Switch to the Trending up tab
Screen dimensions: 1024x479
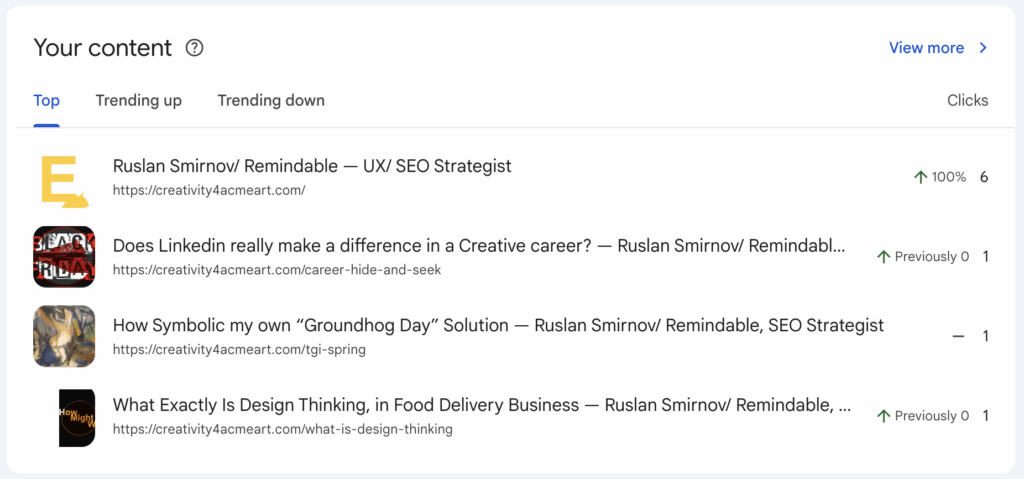tap(138, 100)
